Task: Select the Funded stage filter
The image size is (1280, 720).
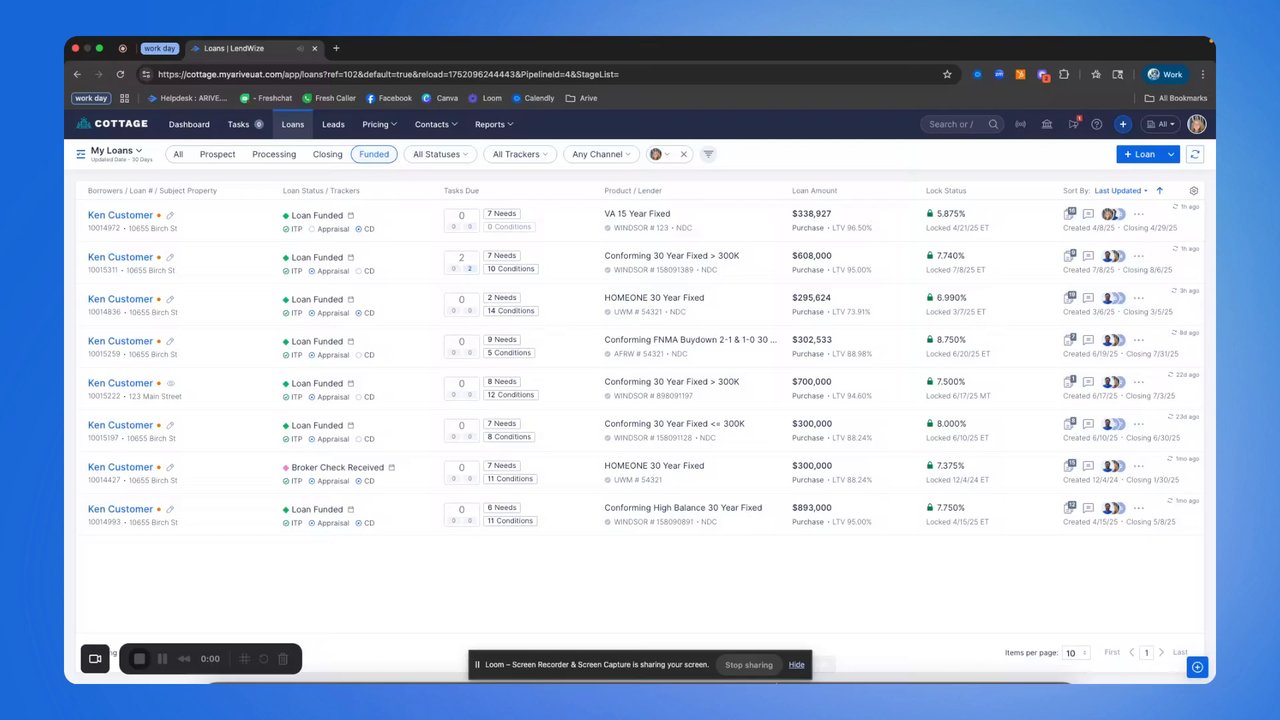Action: pyautogui.click(x=374, y=154)
